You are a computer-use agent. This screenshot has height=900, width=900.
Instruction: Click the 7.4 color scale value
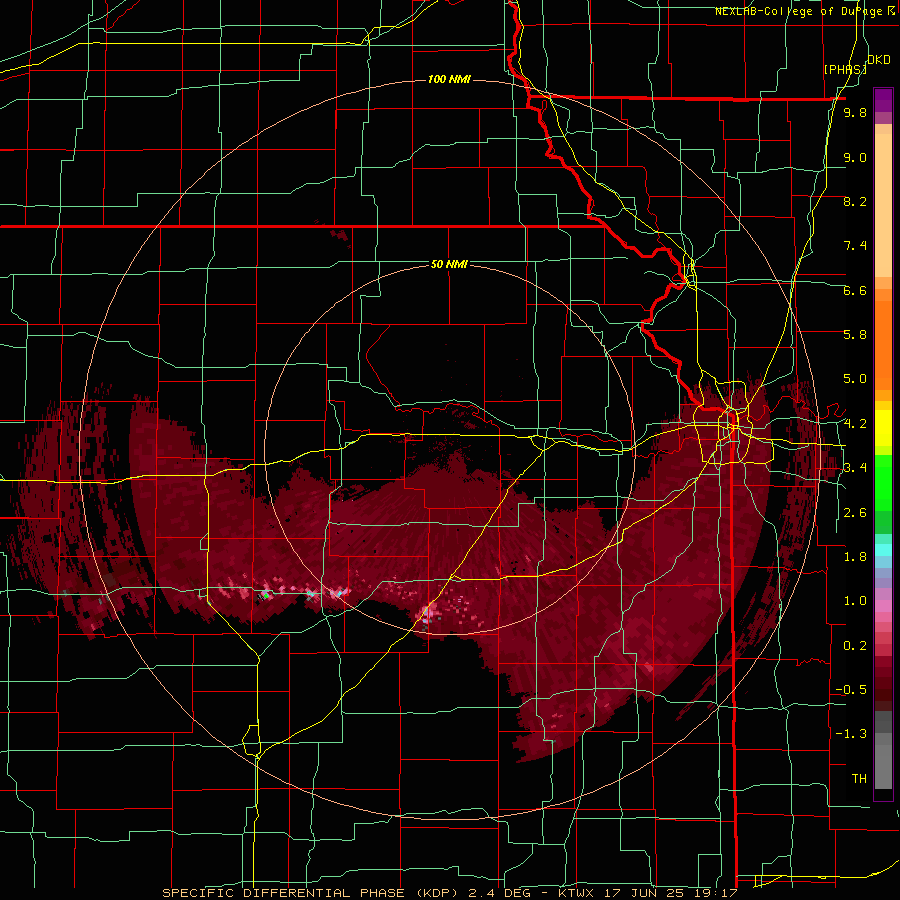point(855,246)
